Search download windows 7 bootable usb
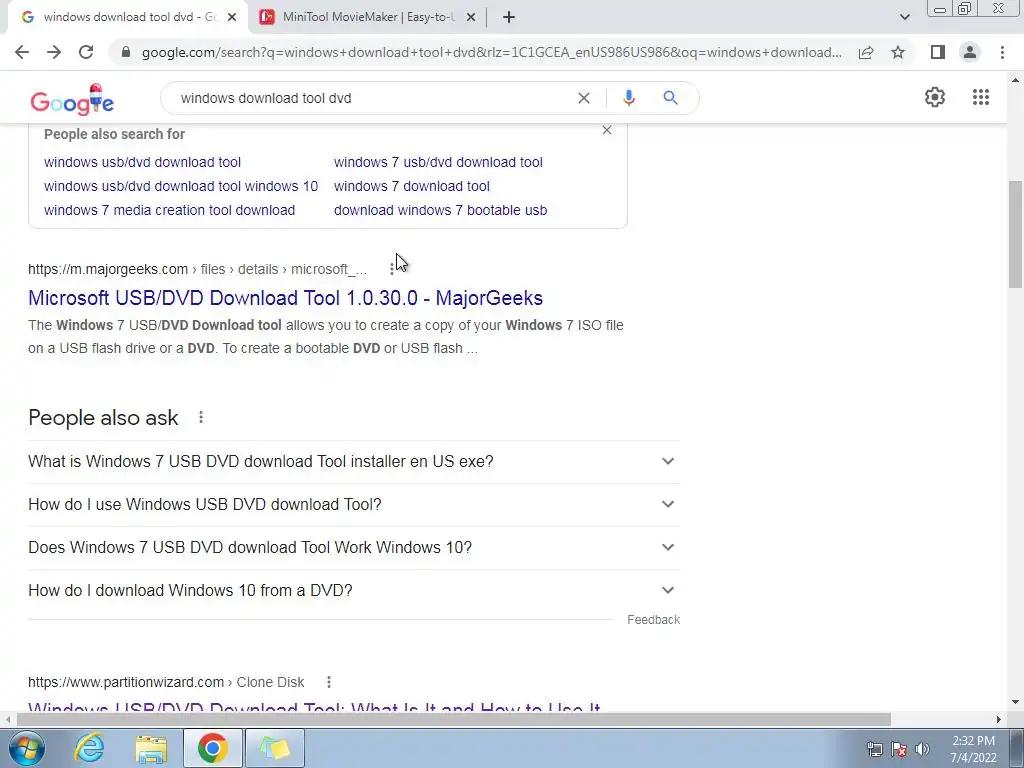The height and width of the screenshot is (768, 1024). coord(440,210)
